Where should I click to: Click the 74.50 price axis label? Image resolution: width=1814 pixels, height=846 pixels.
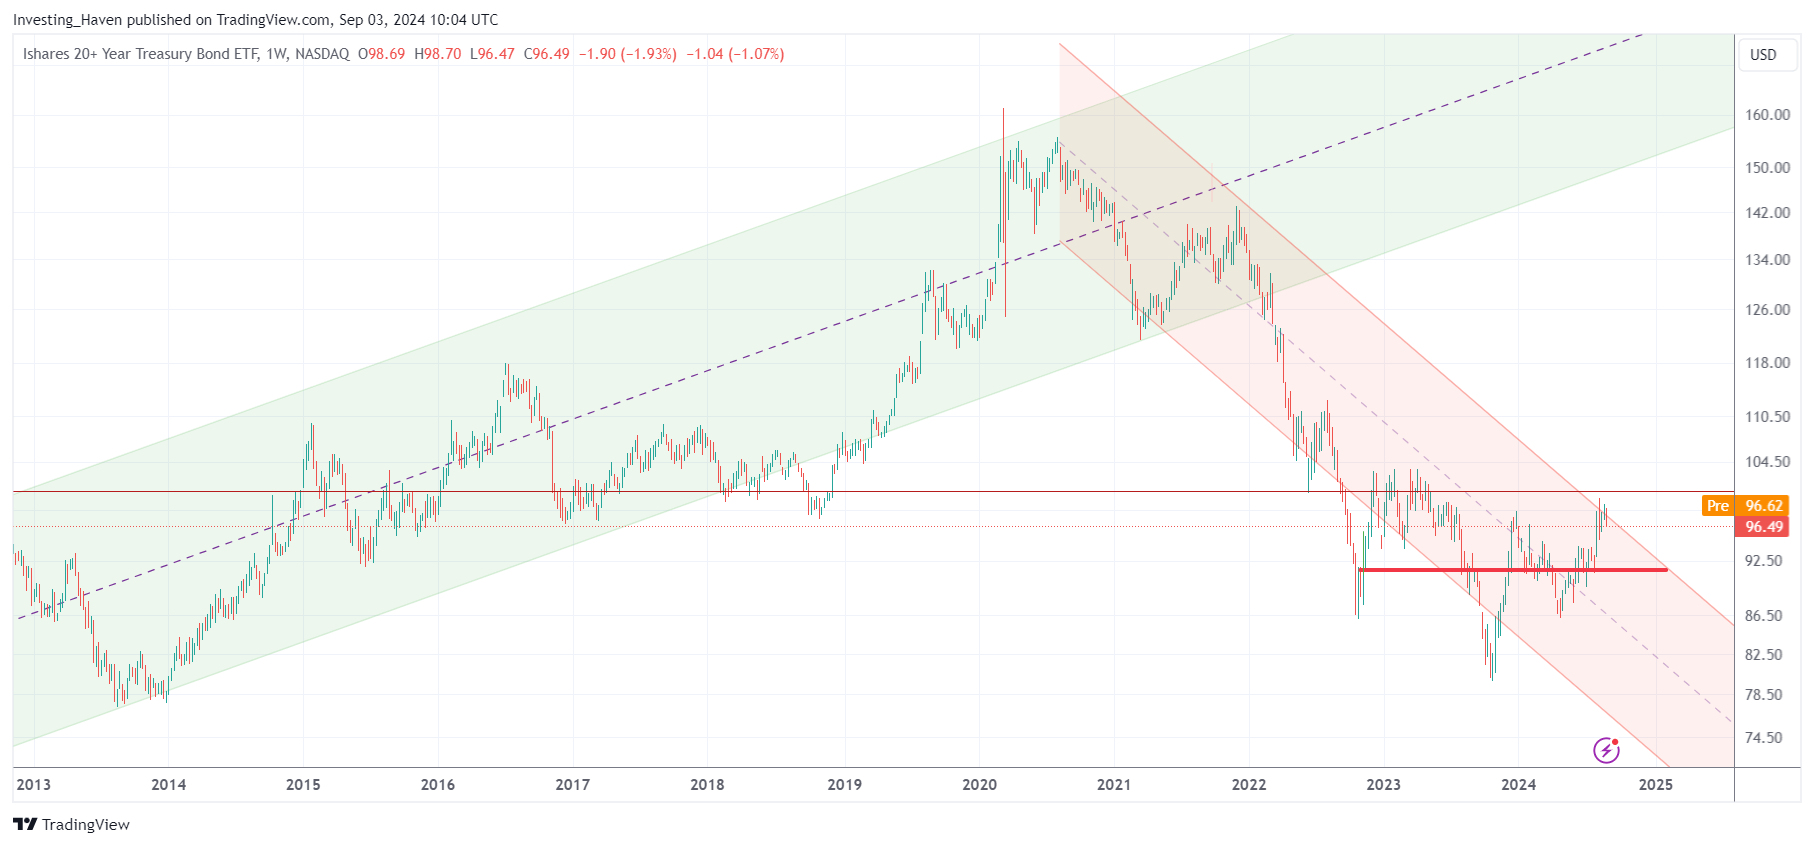tap(1763, 738)
